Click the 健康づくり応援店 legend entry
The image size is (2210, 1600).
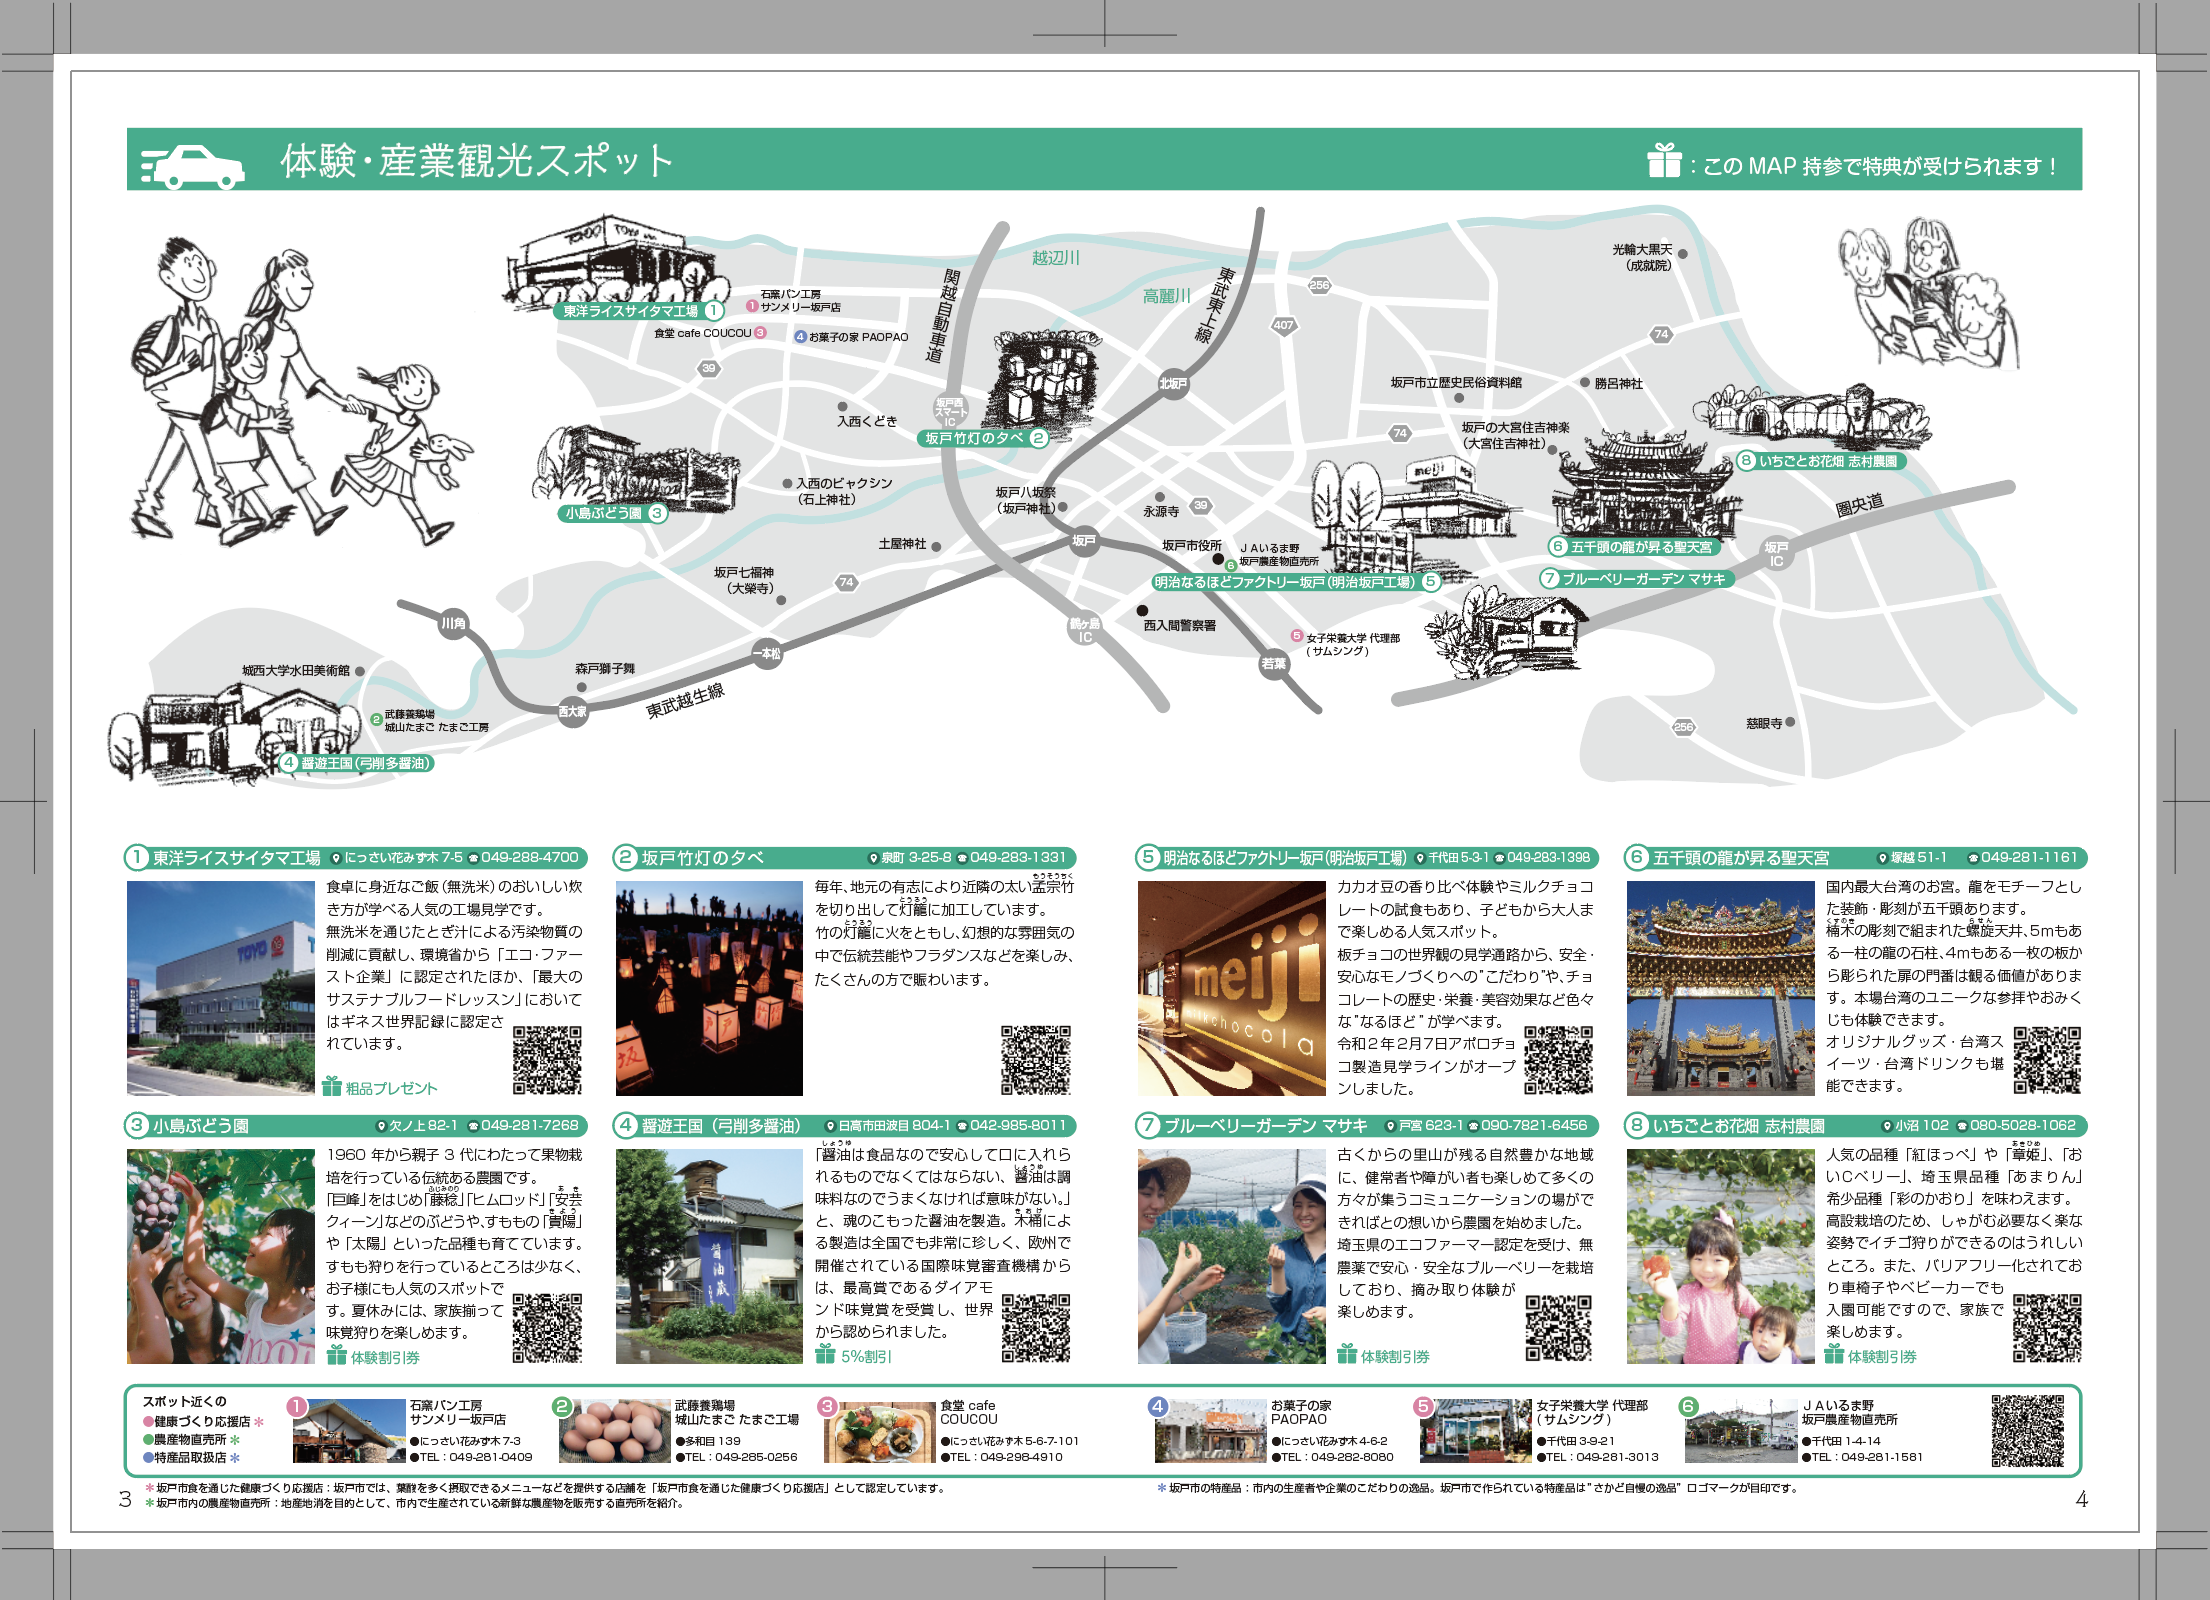tap(203, 1421)
